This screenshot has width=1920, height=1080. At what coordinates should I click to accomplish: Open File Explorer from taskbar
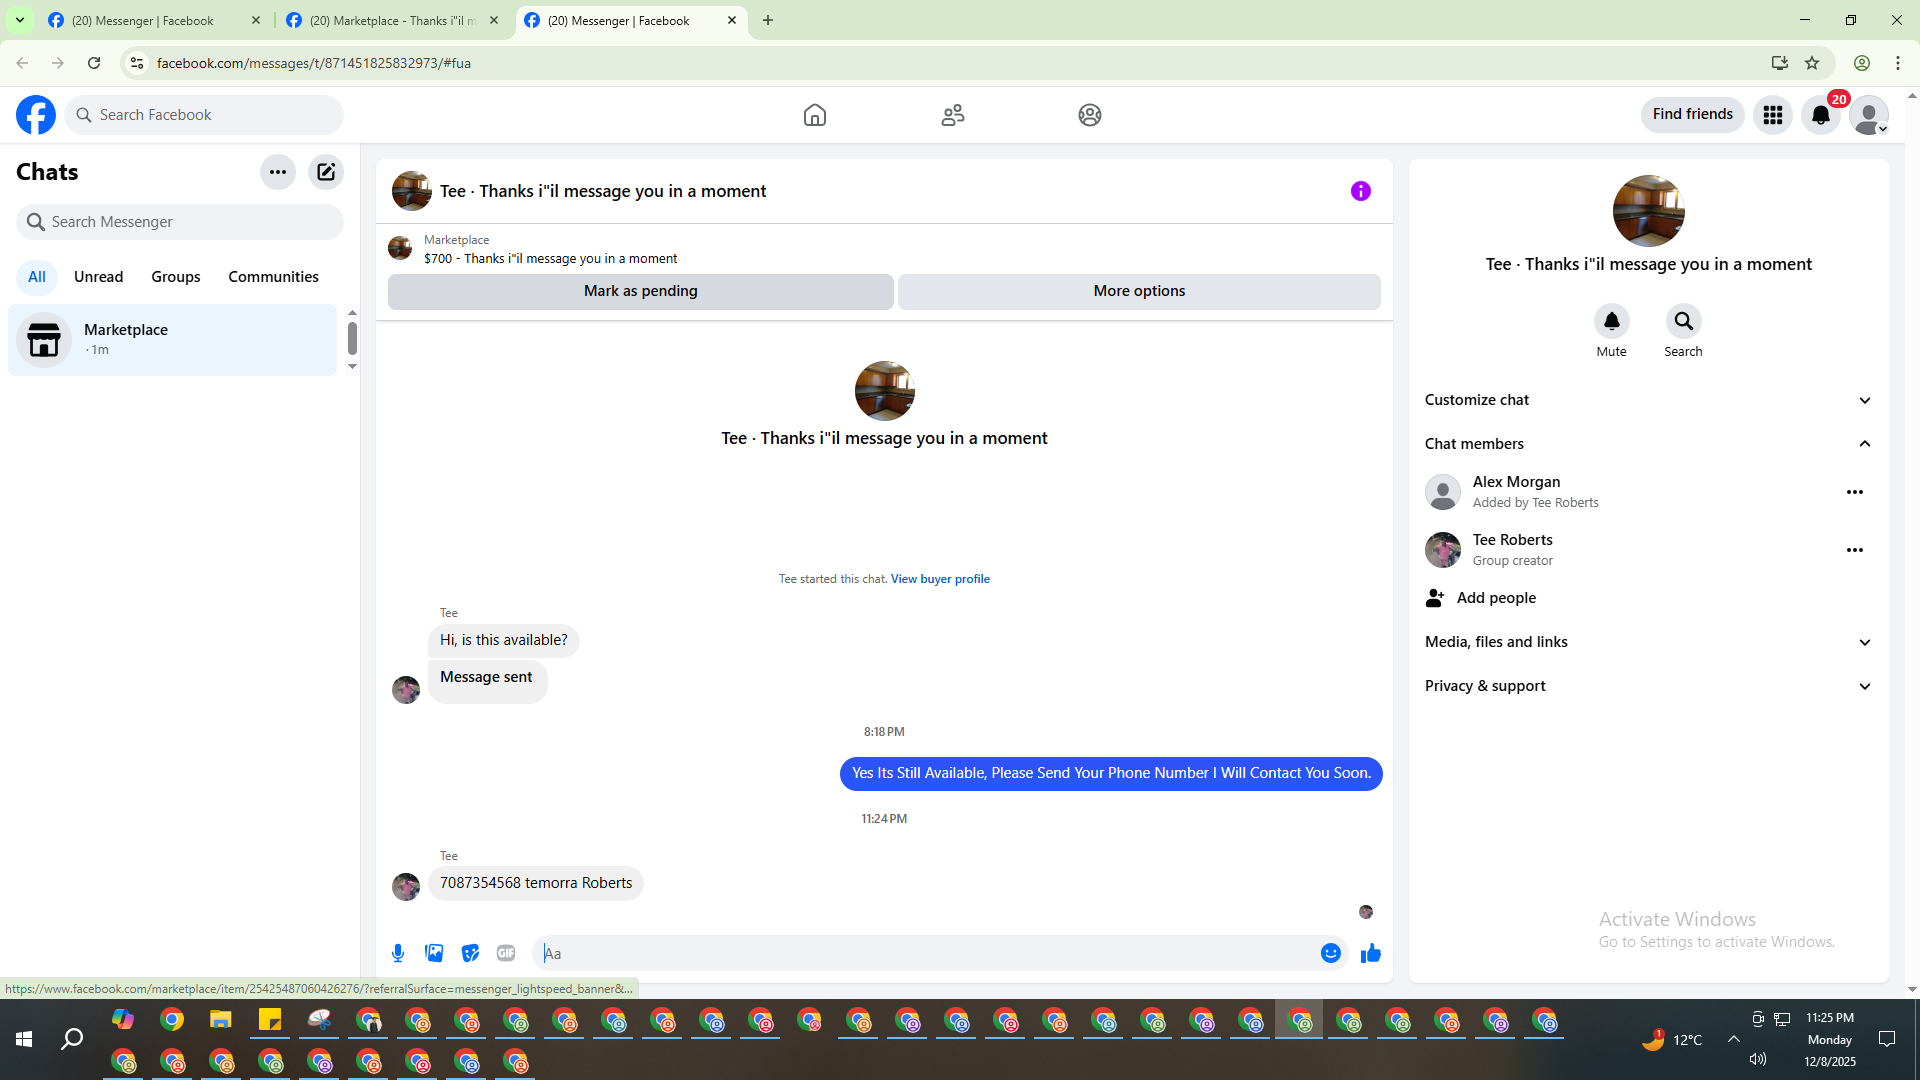point(220,1020)
